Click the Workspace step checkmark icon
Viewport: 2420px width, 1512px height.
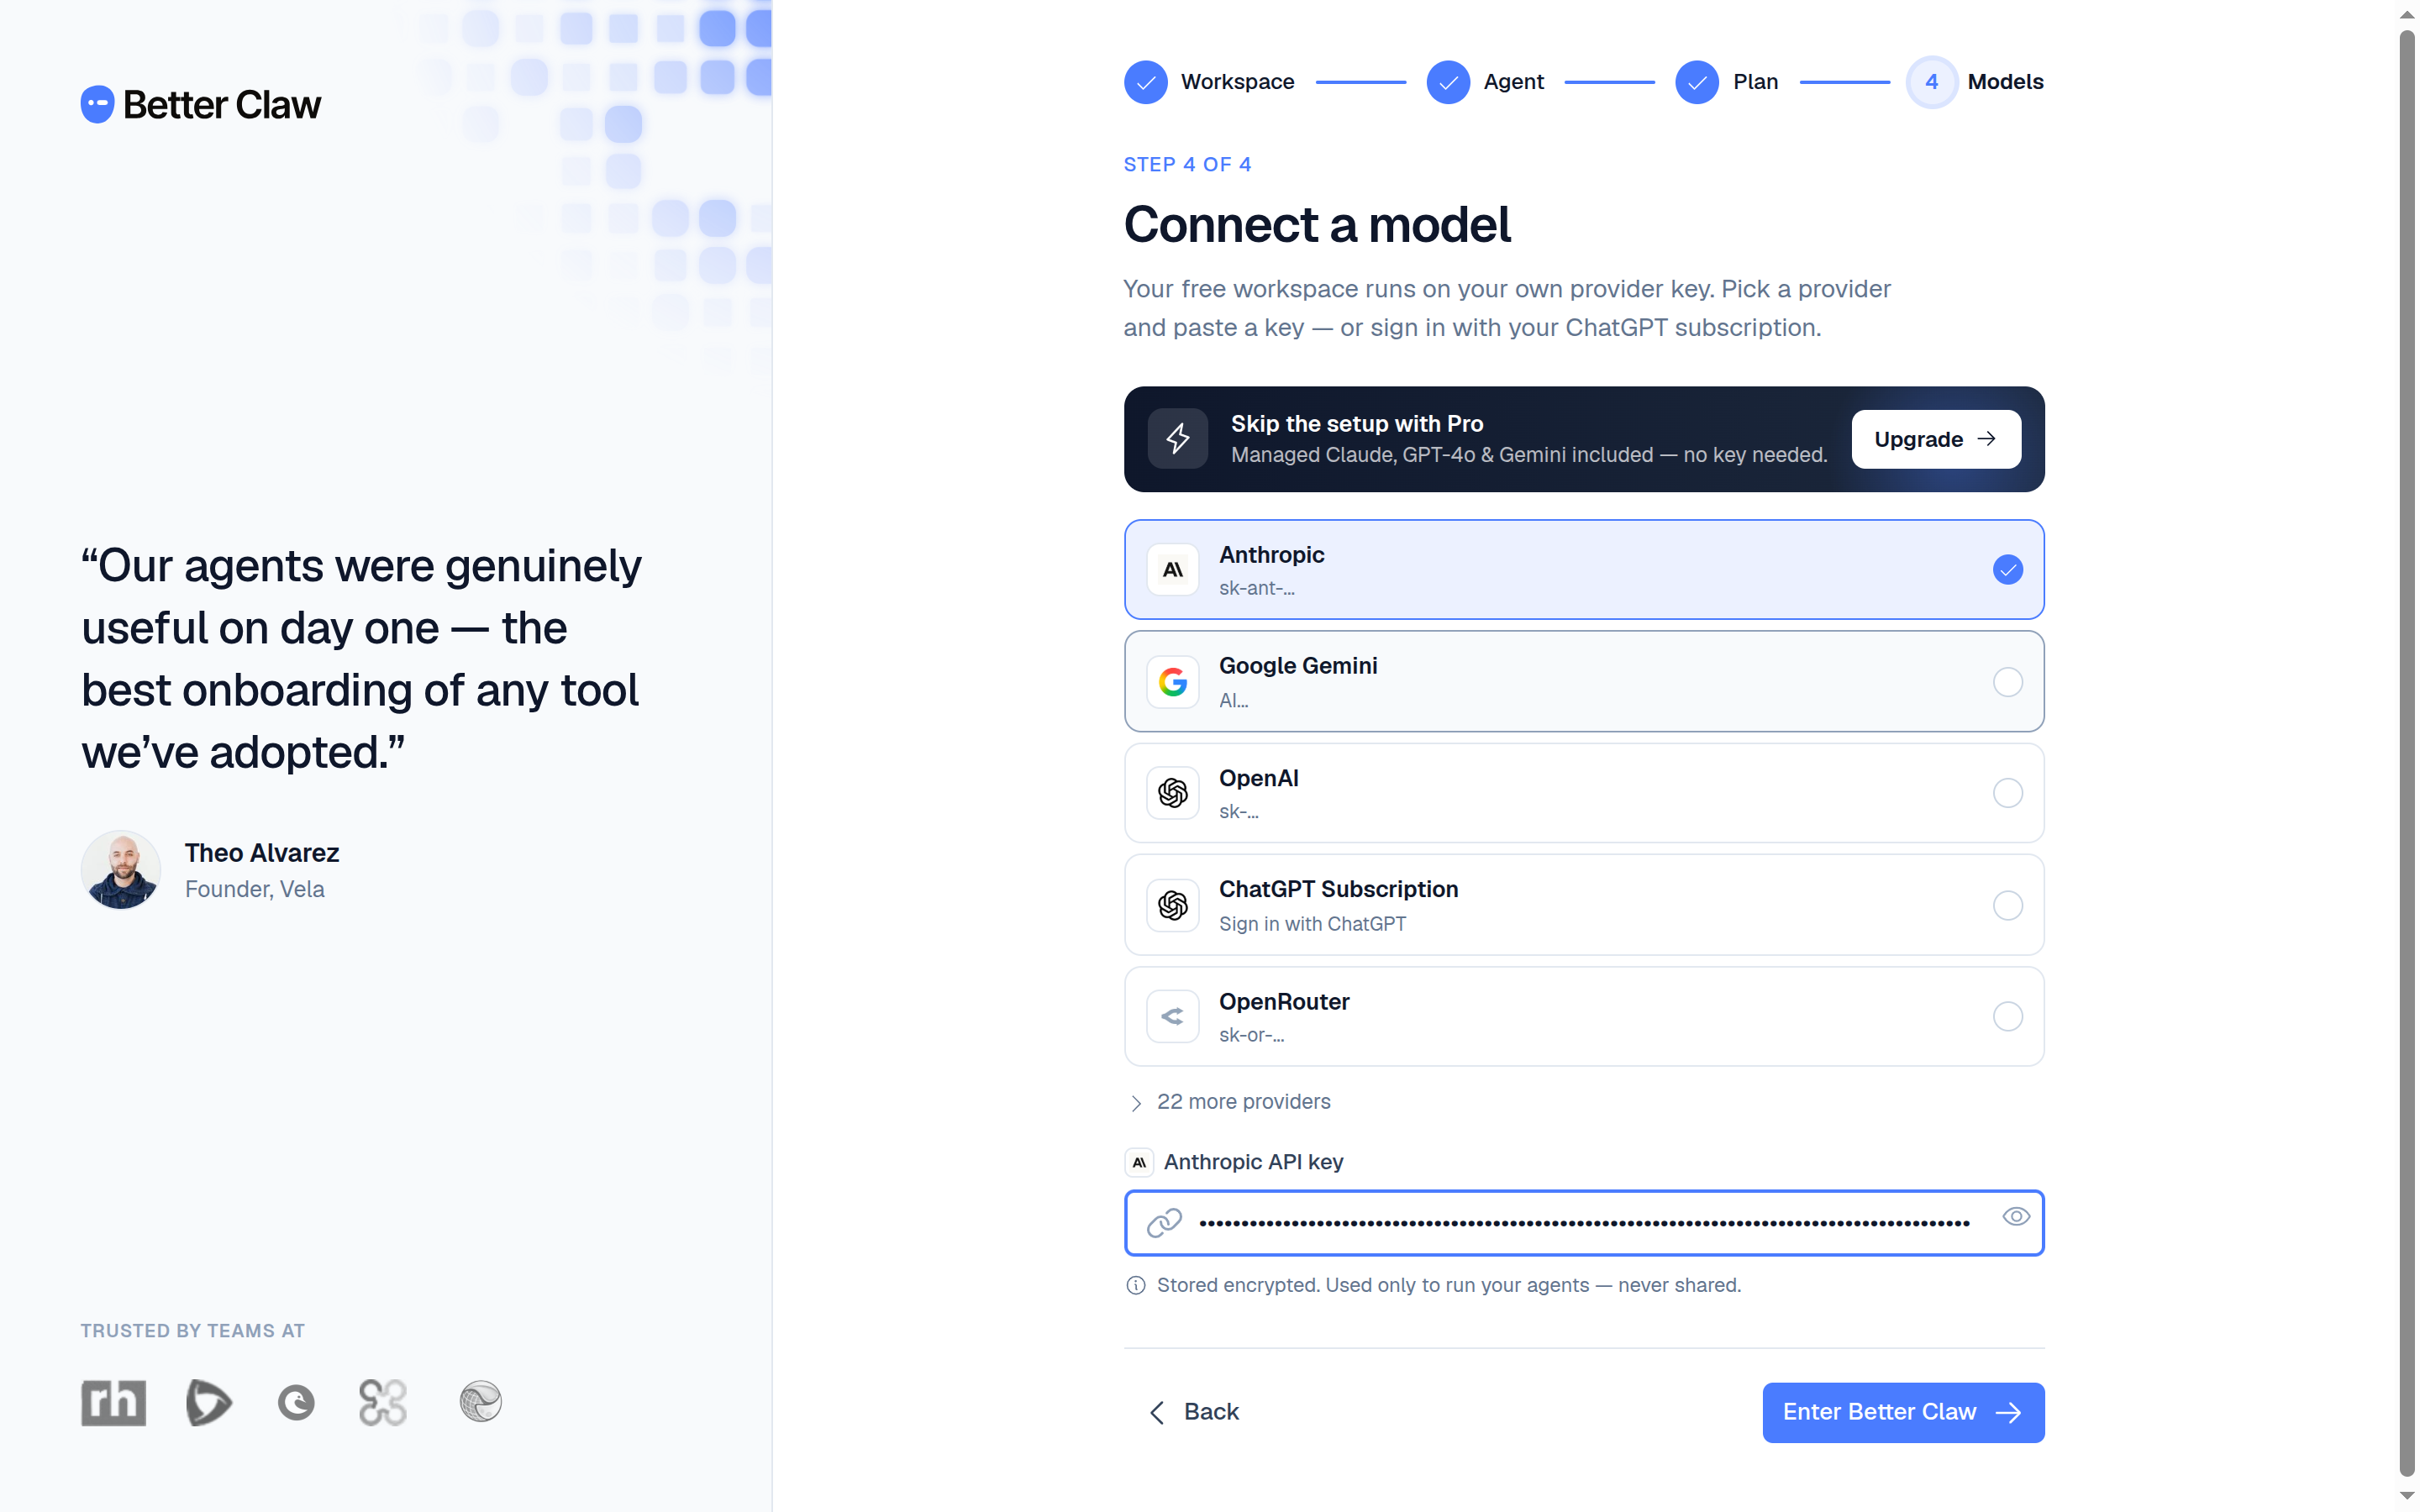pyautogui.click(x=1146, y=82)
